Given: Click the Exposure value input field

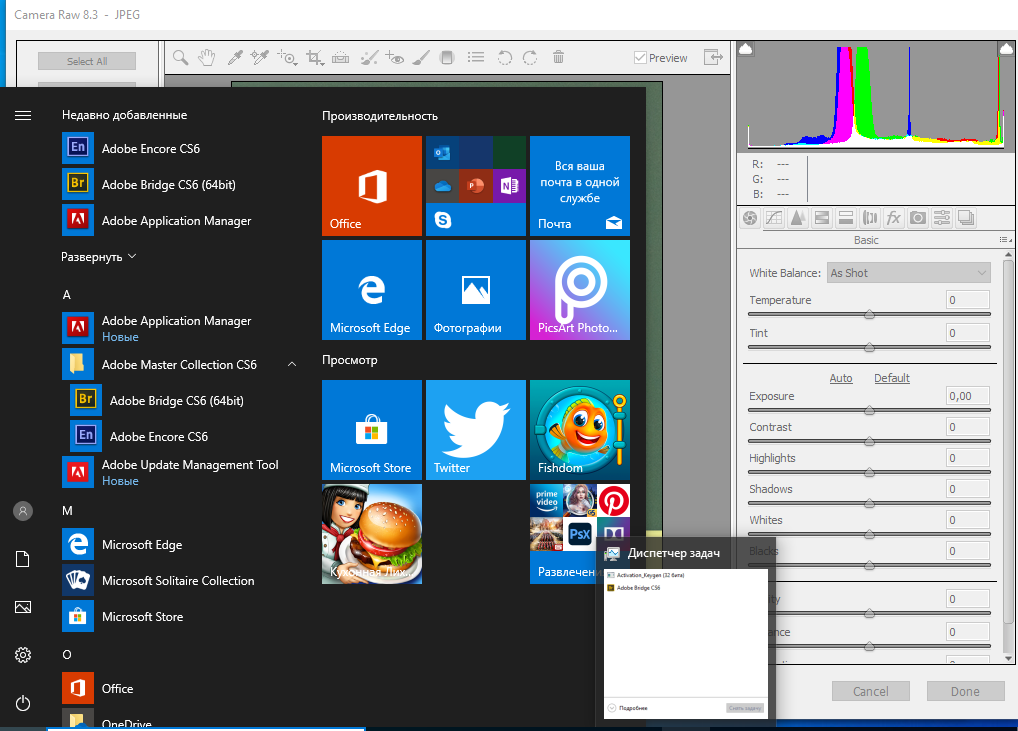Looking at the screenshot, I should coord(968,396).
